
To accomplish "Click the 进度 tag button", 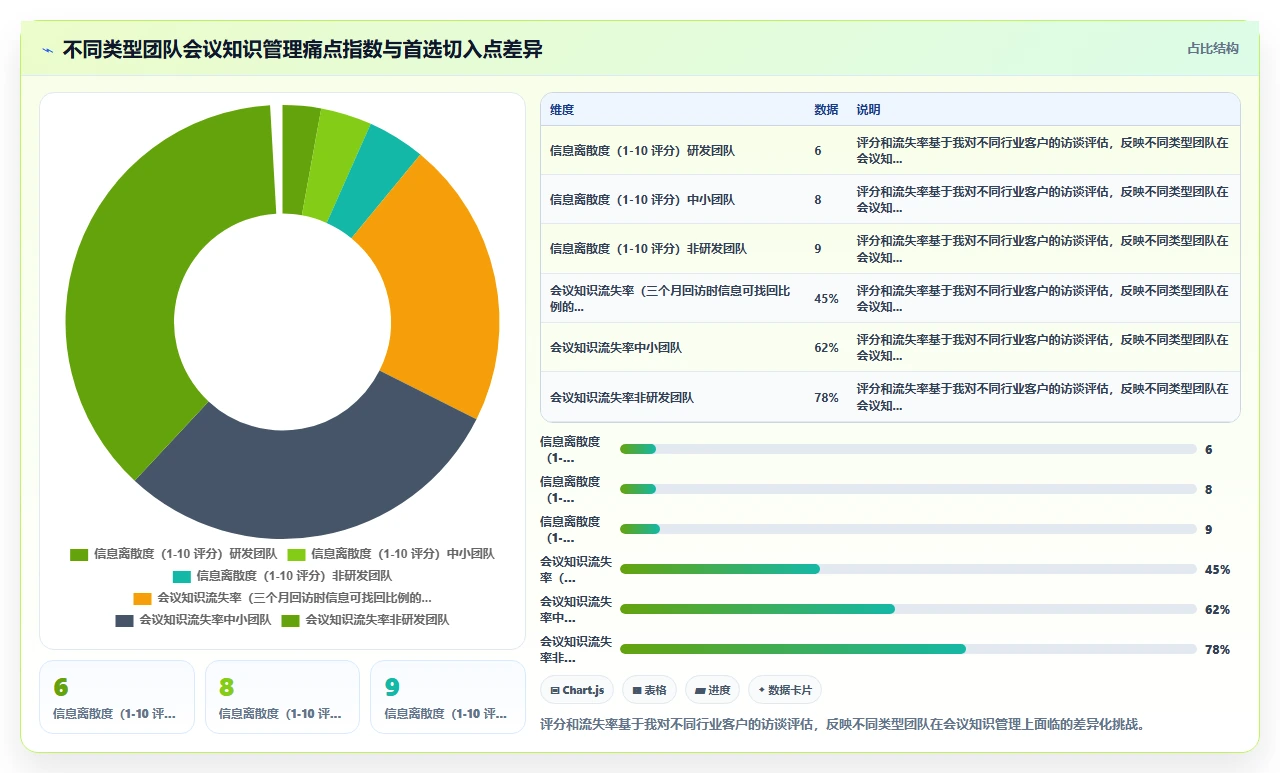I will [x=712, y=690].
